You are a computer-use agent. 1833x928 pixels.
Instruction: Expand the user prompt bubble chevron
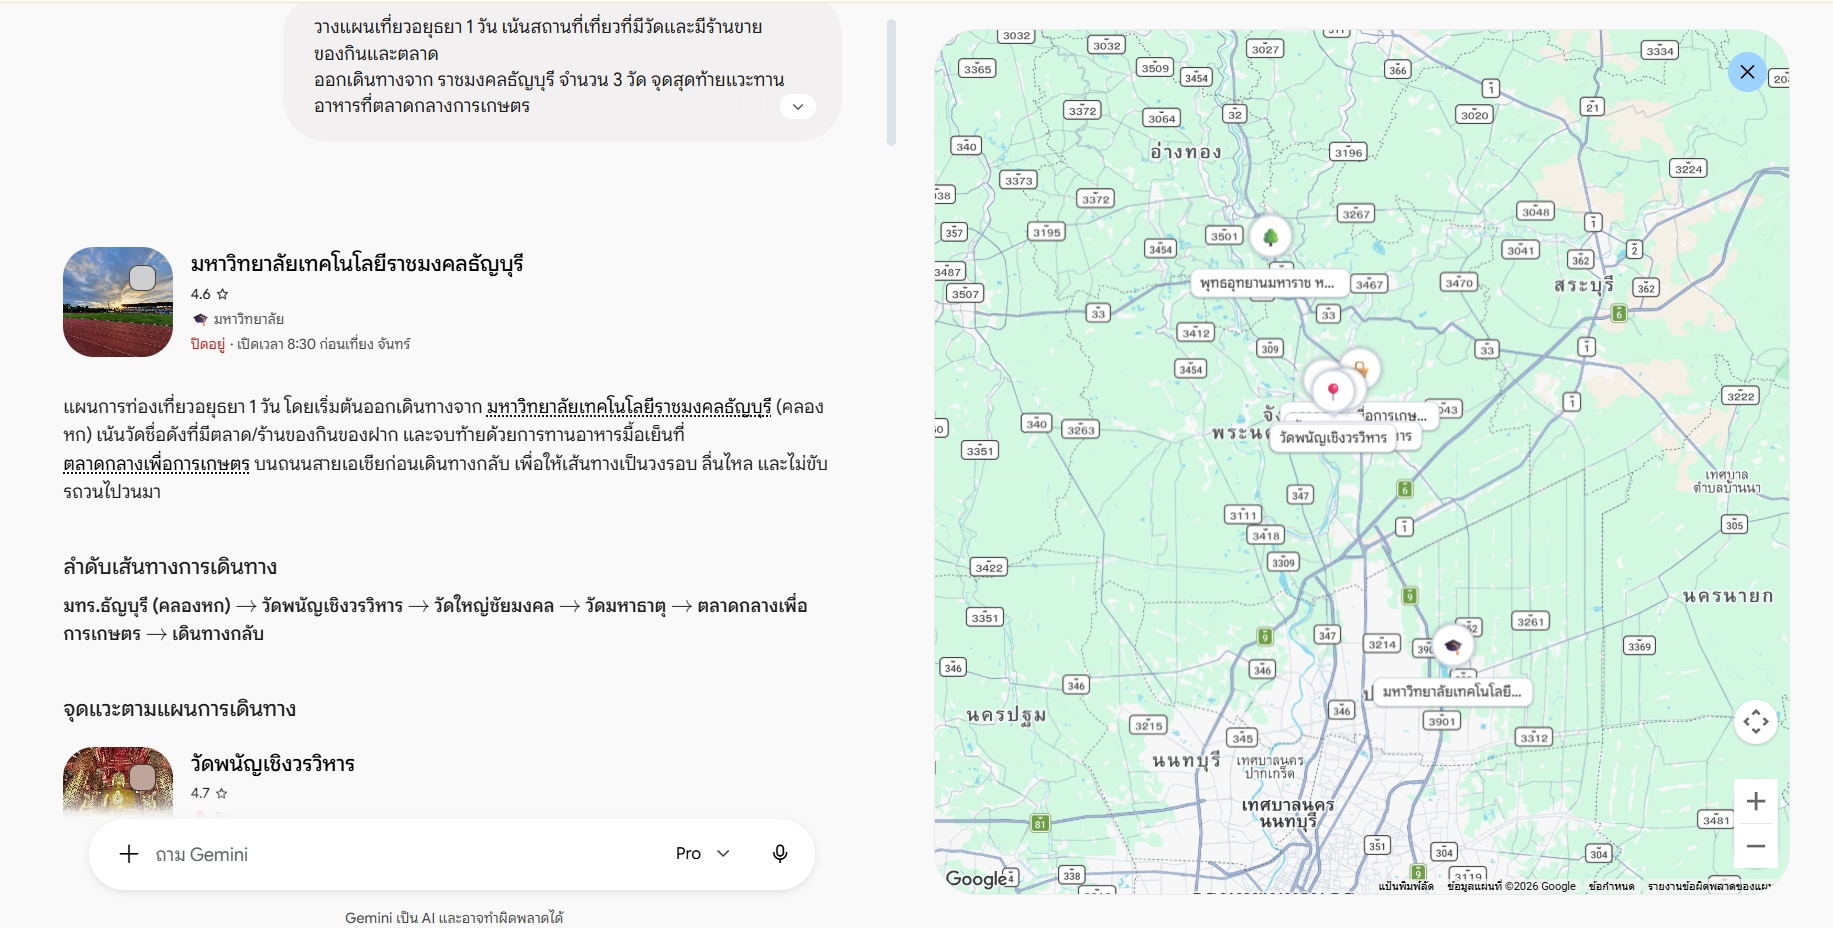tap(797, 106)
